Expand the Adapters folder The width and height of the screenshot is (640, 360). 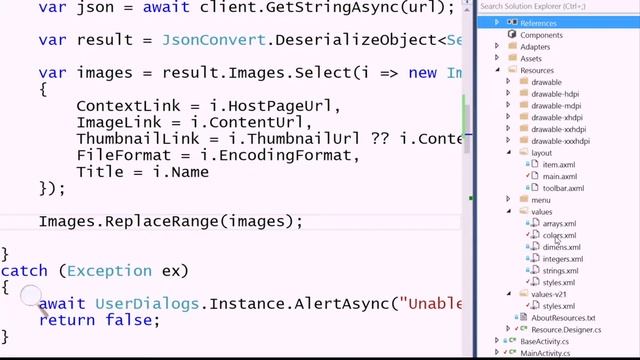click(497, 46)
